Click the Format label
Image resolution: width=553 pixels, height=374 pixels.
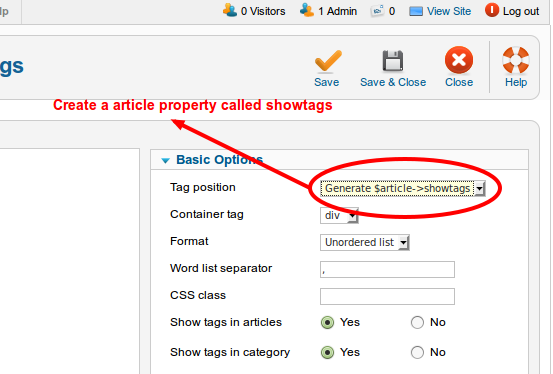[x=189, y=241]
